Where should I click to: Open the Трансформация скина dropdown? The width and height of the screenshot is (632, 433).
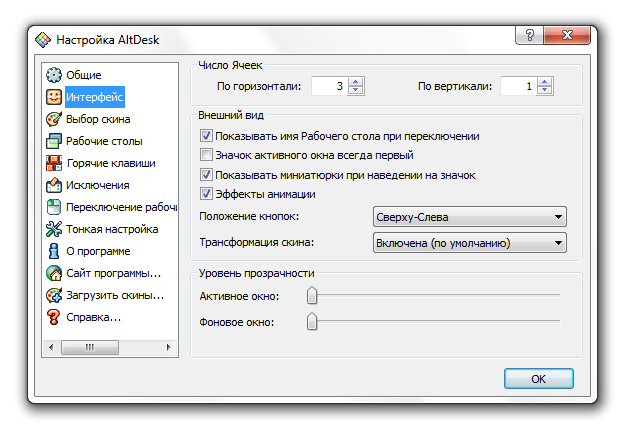[x=470, y=243]
